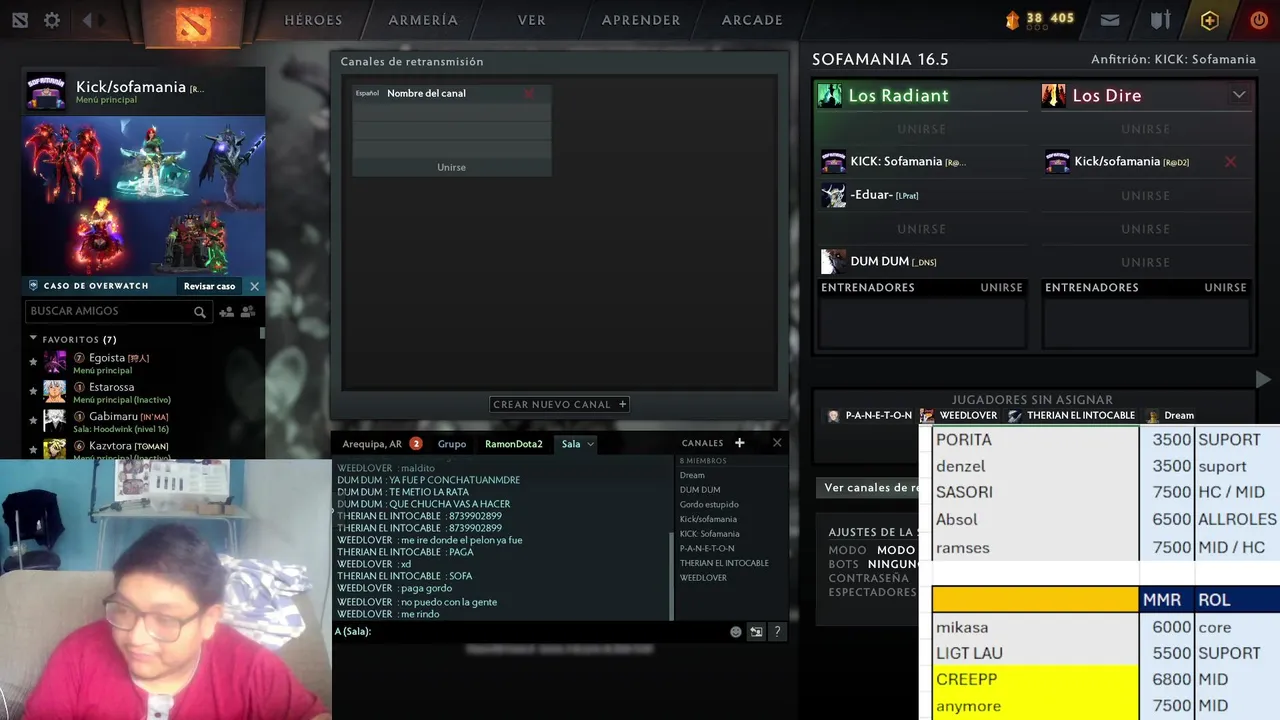This screenshot has height=720, width=1280.
Task: Click Gordo estupido in channel members
Action: (x=709, y=505)
